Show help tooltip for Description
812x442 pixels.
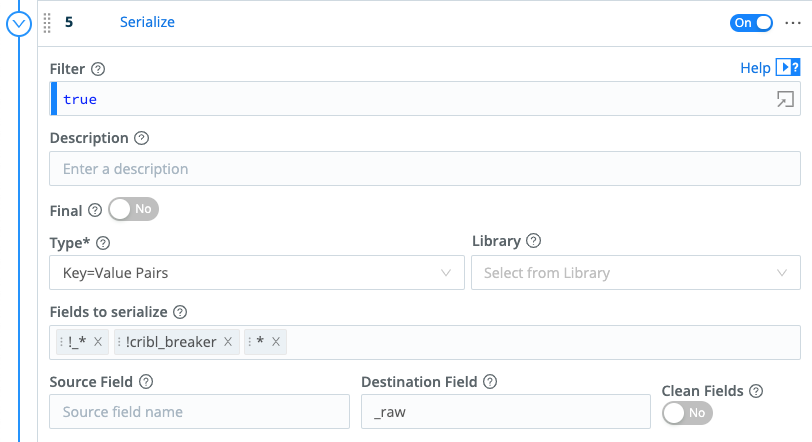coord(141,138)
